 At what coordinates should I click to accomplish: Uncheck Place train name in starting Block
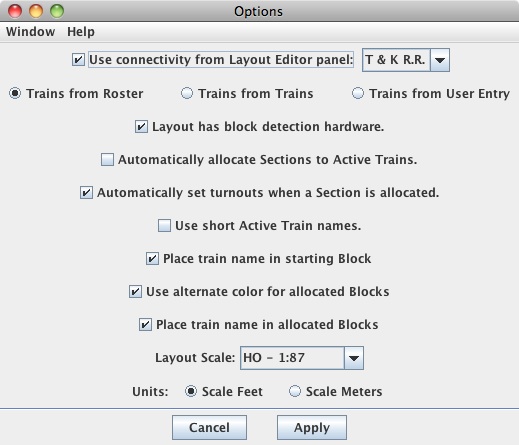click(x=152, y=259)
